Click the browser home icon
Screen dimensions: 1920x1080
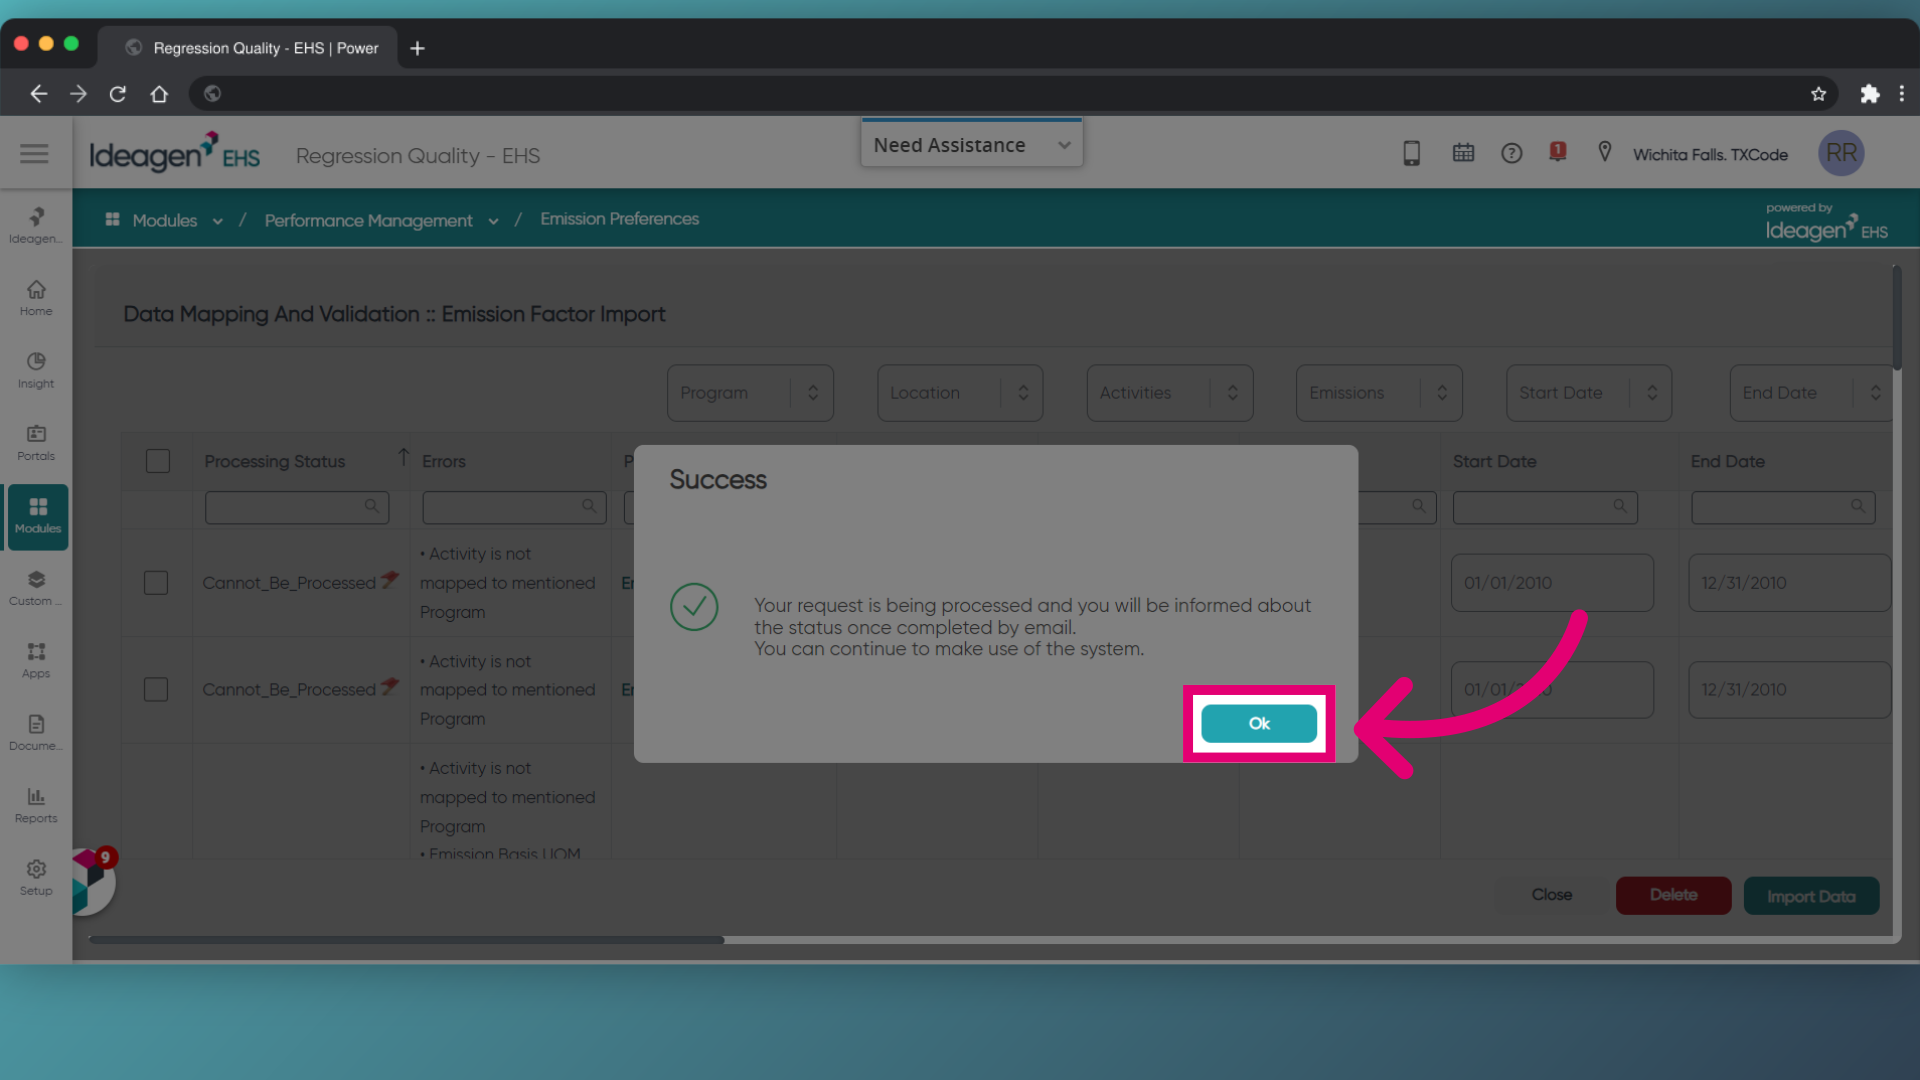(x=159, y=93)
